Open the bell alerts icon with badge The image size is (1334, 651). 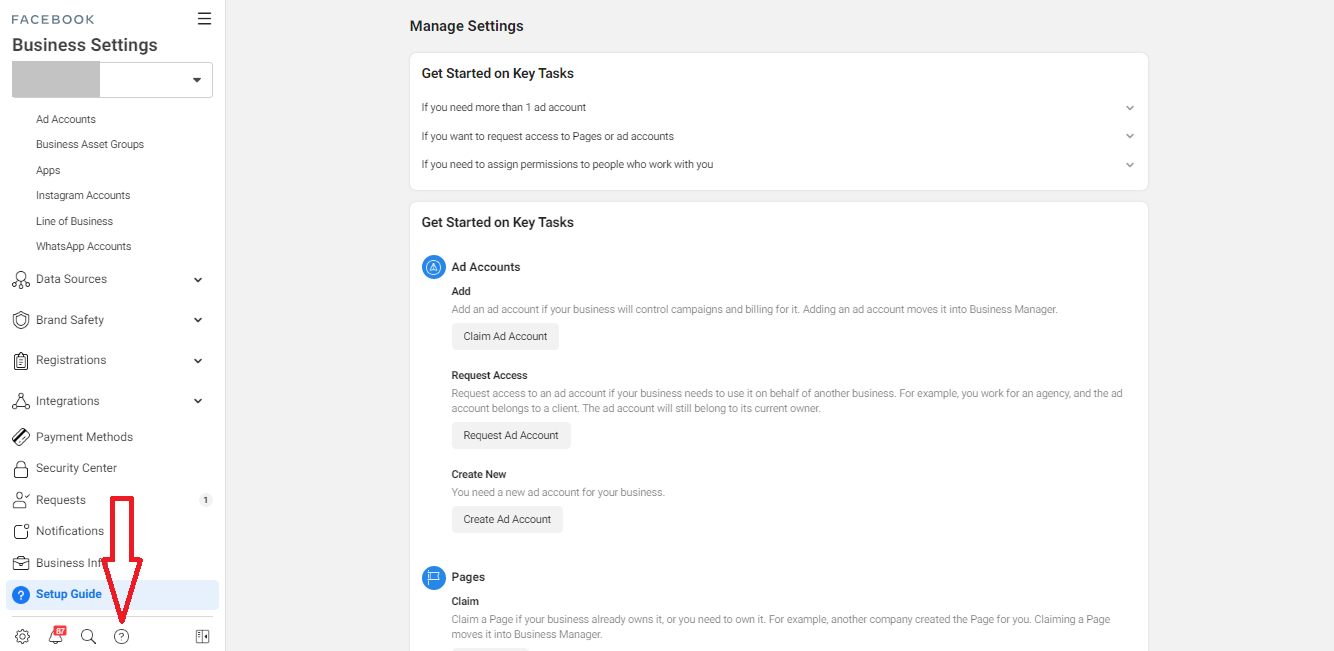pos(56,636)
